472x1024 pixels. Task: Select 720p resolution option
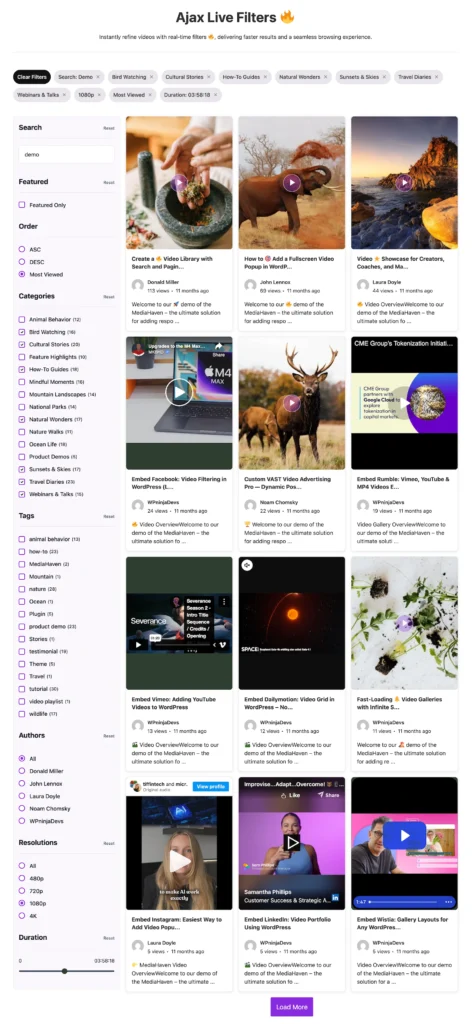(22, 891)
